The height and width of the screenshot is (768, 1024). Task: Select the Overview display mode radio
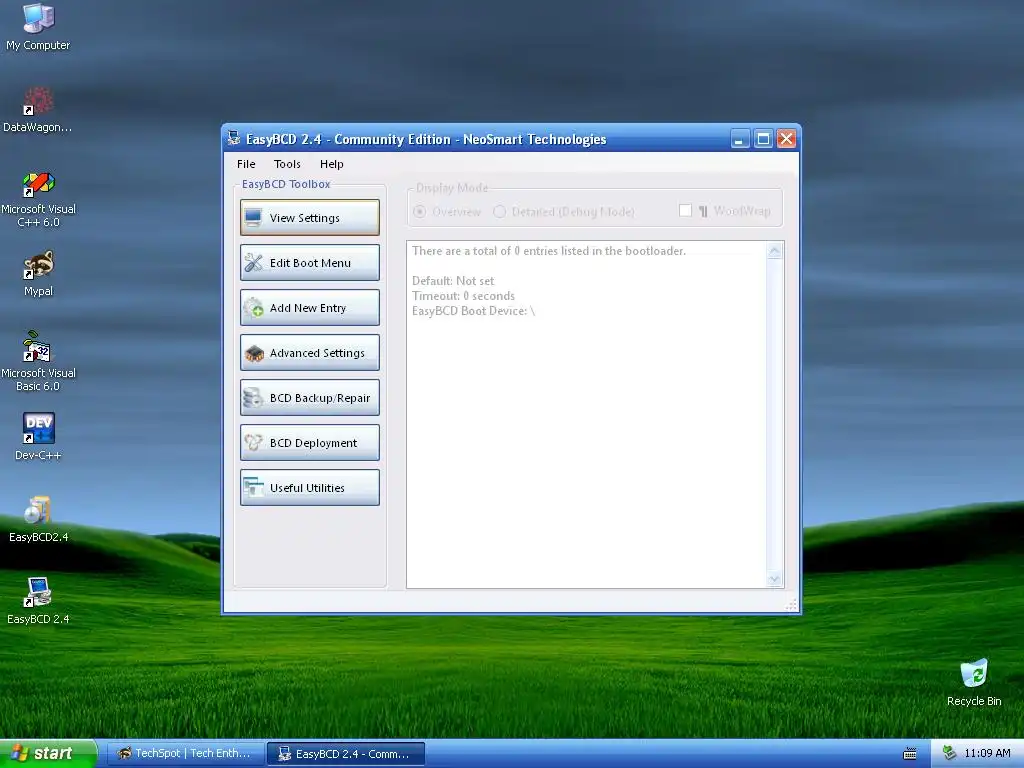[420, 212]
